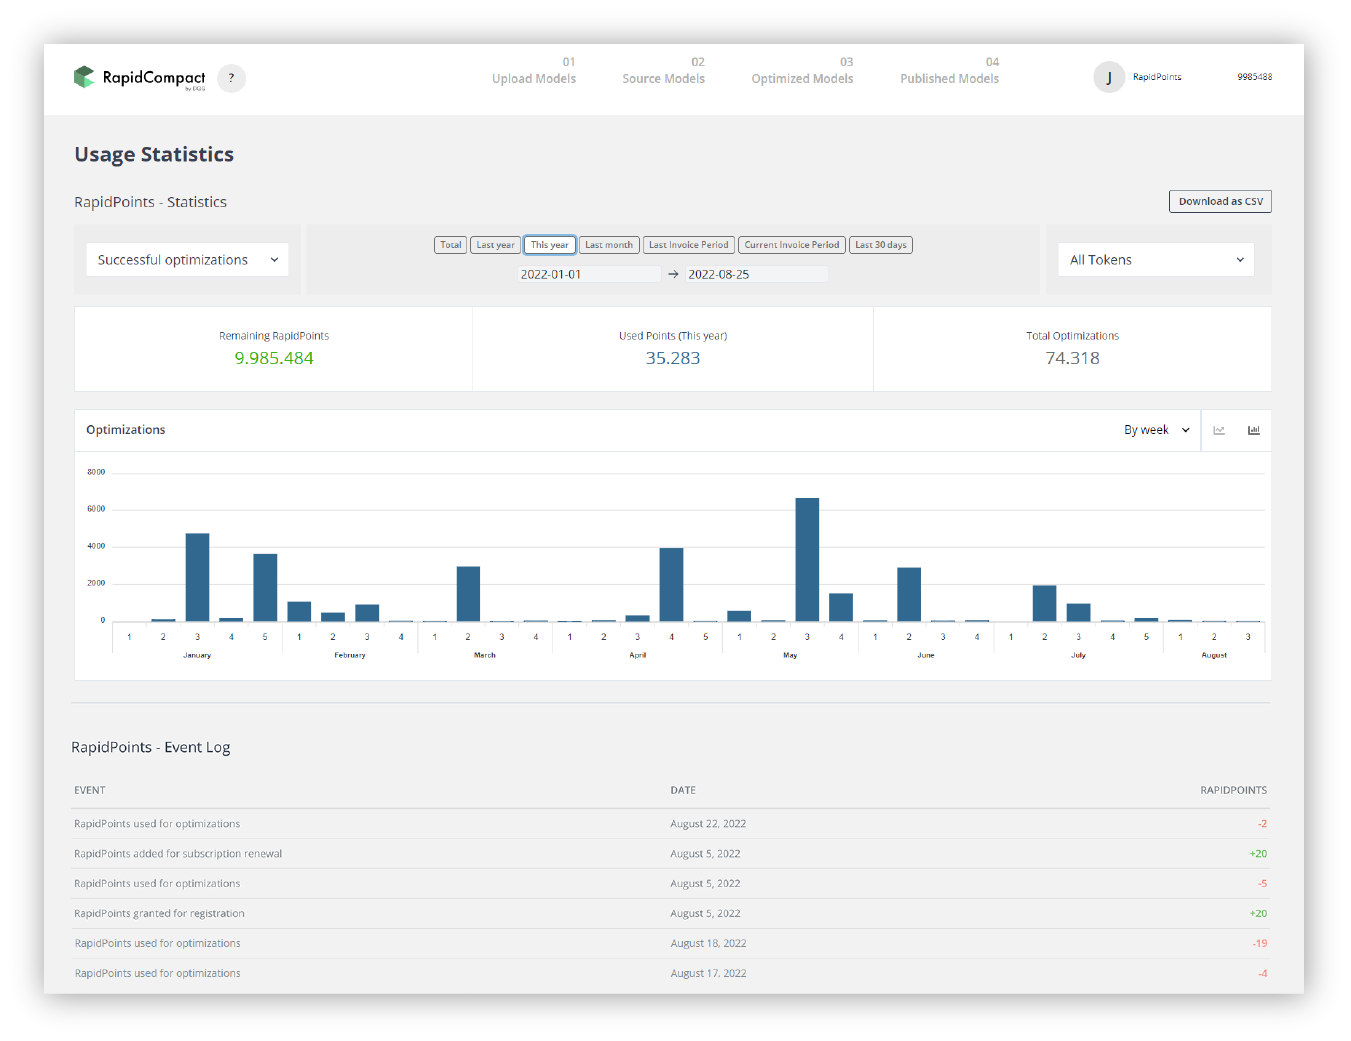
Task: Click the EVENT column header
Action: (90, 790)
